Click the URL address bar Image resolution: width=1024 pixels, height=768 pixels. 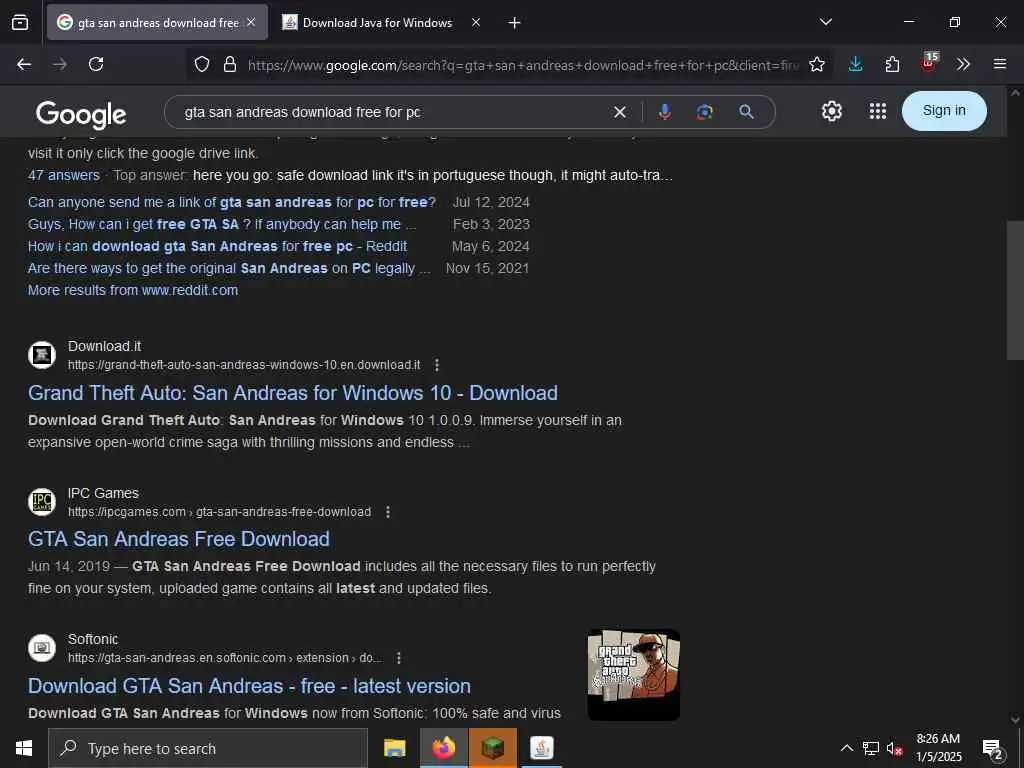(522, 65)
